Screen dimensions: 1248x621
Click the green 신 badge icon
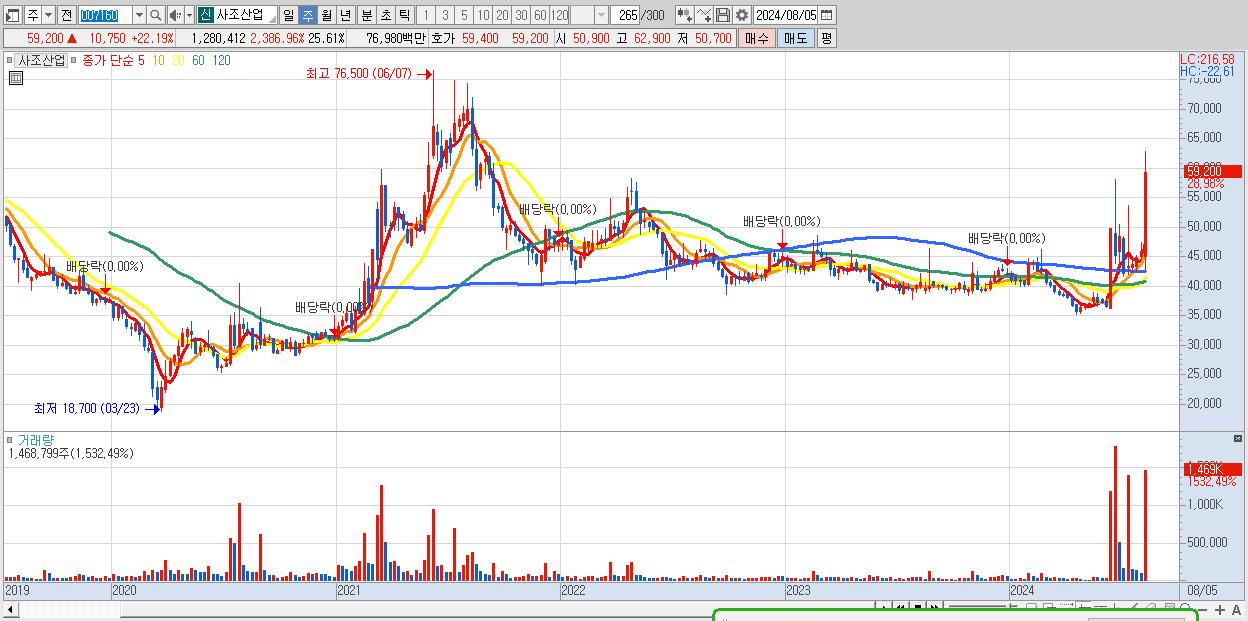[205, 15]
